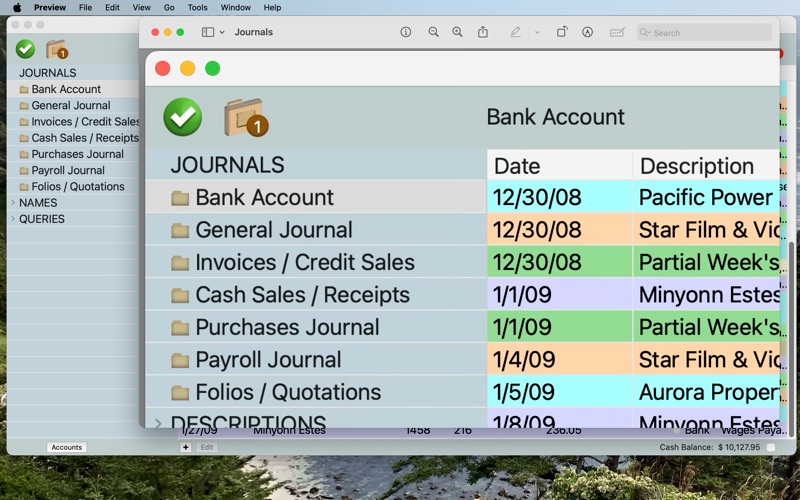
Task: Click Folios / Quotations row in Preview image
Action: 316,392
